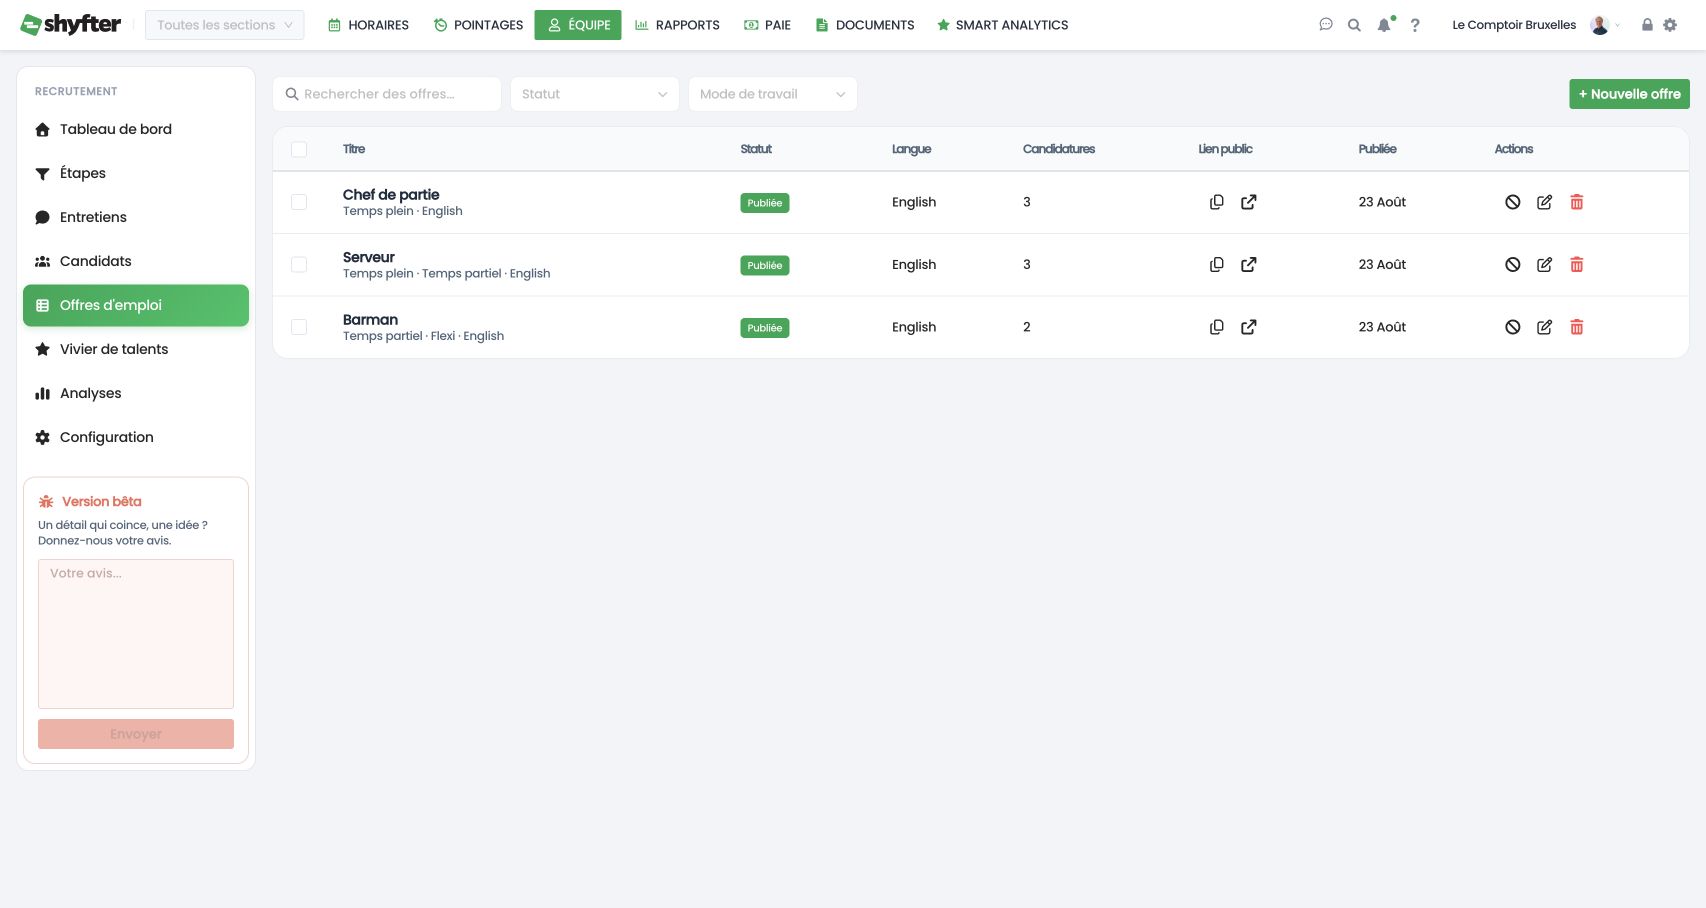Click the Votre avis feedback textarea

coord(136,634)
